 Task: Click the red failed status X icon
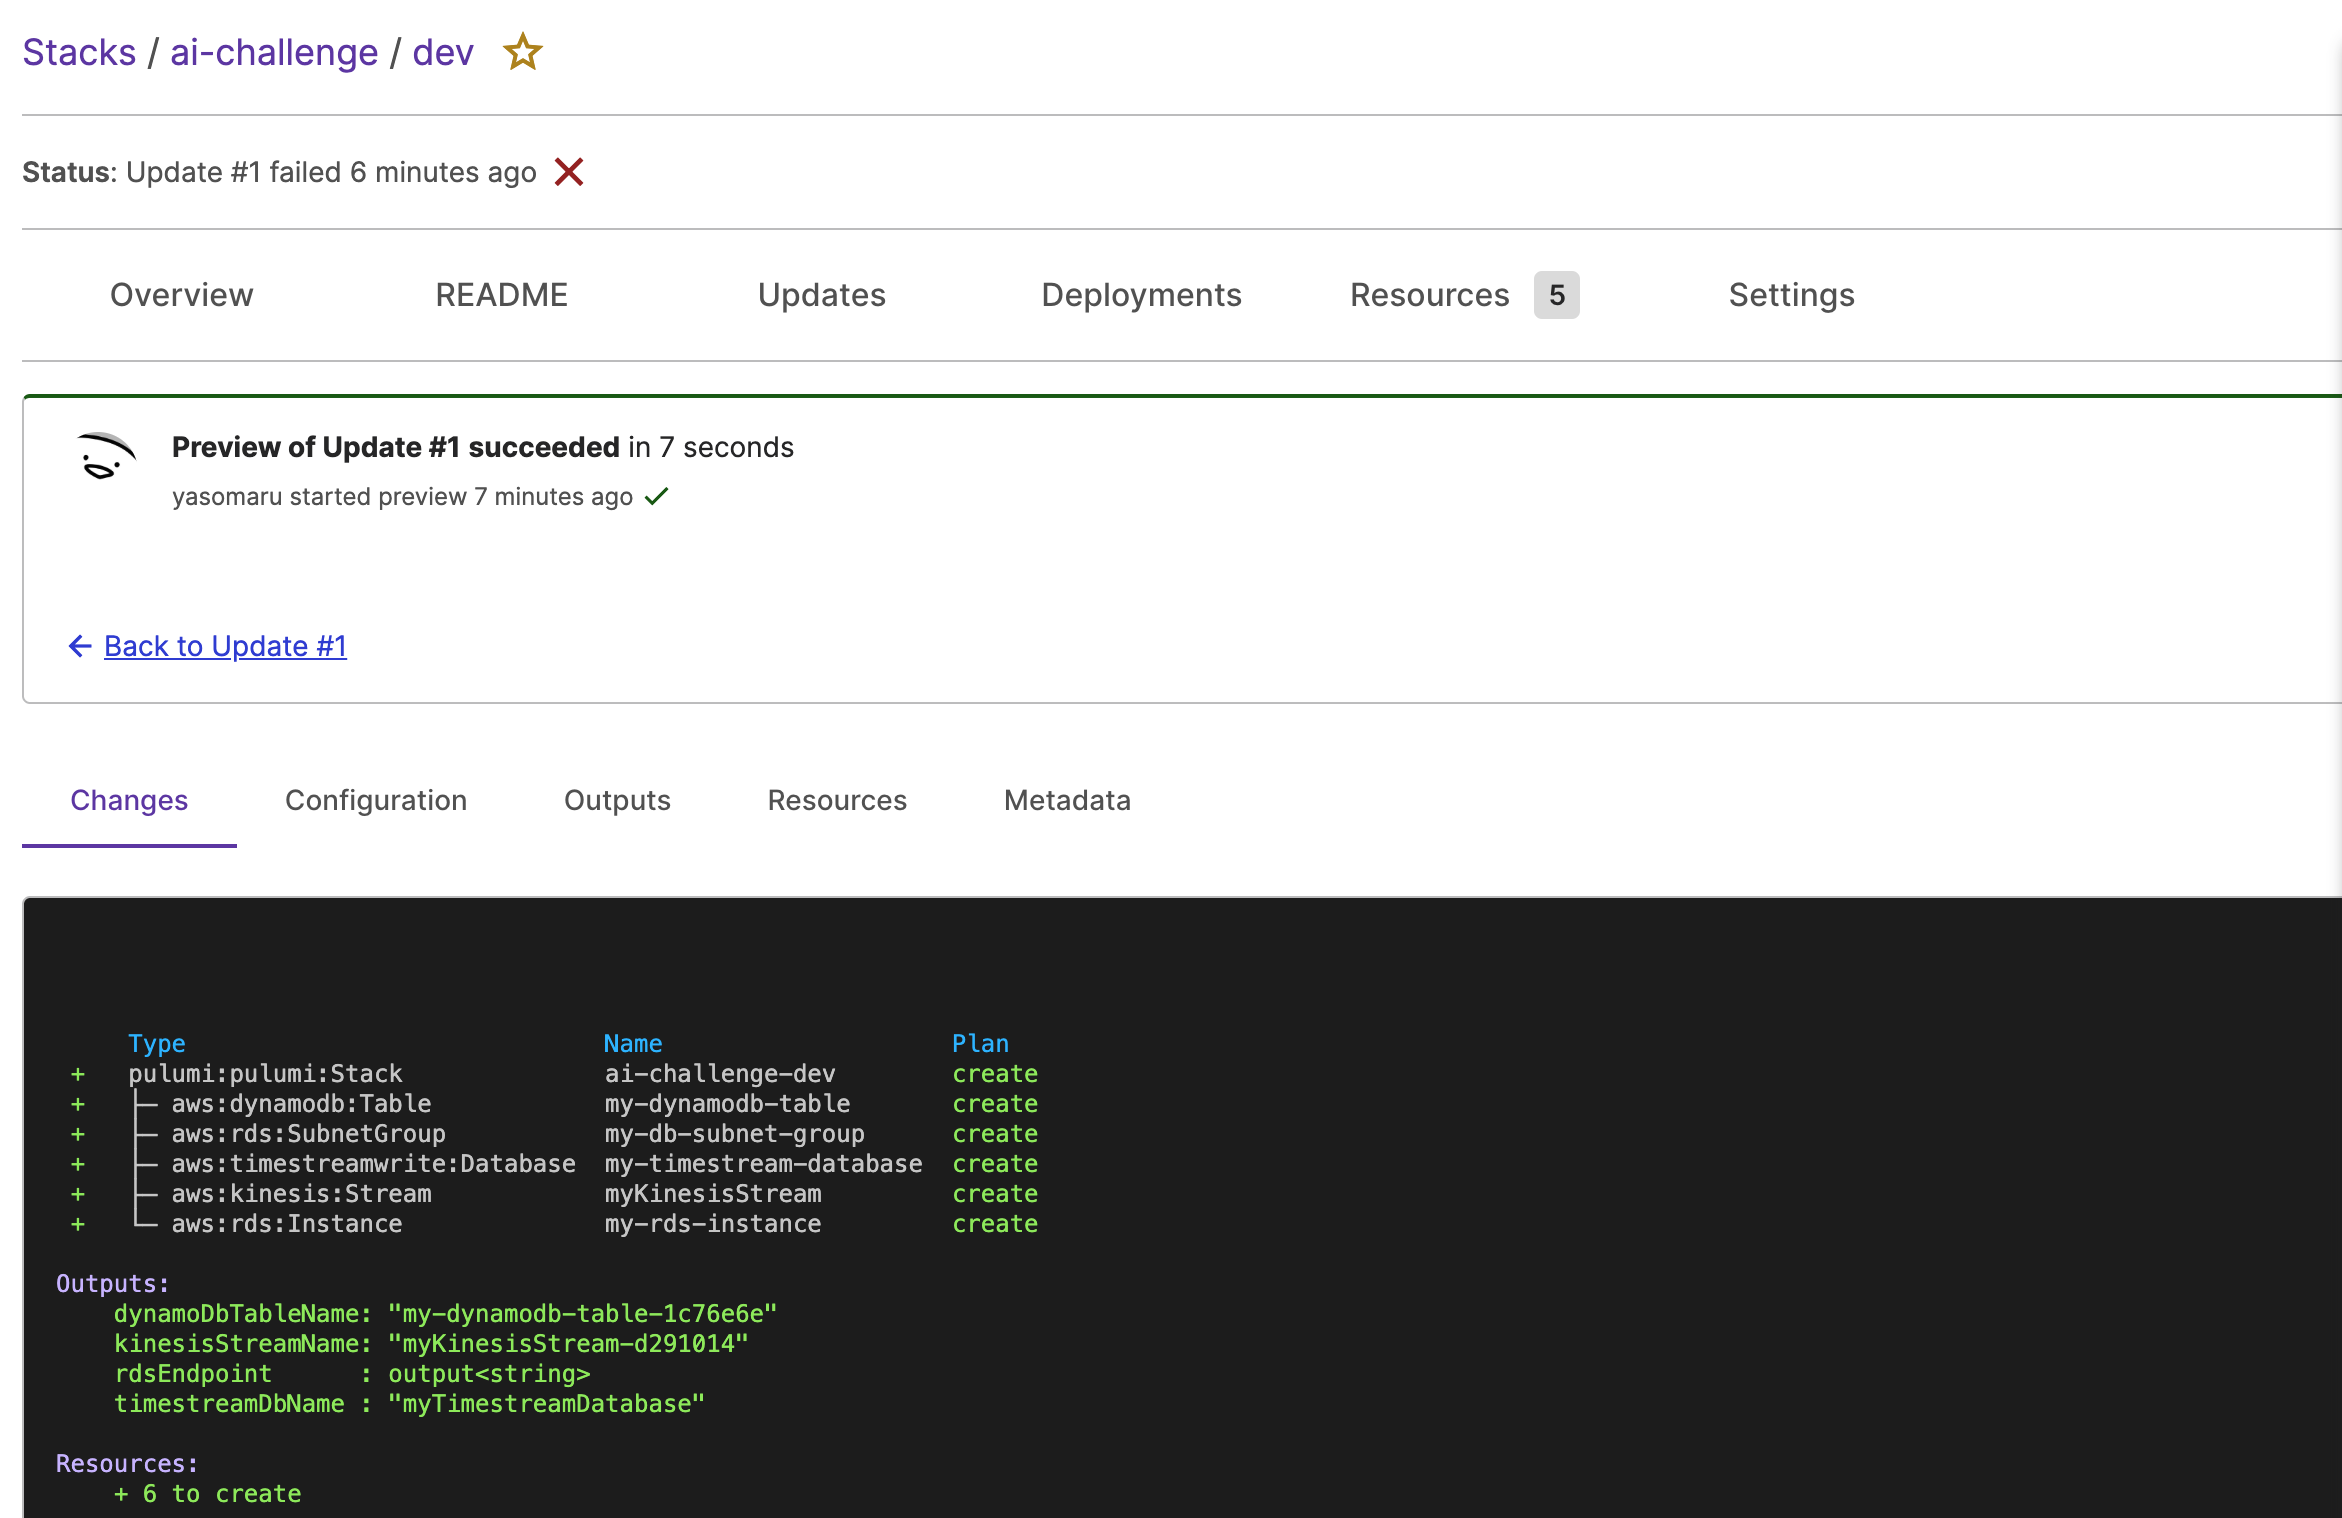(x=569, y=172)
